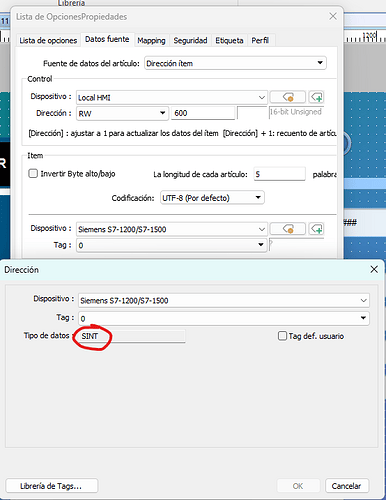386x500 pixels.
Task: Expand Fuente de datos del artículo dropdown
Action: 235,63
